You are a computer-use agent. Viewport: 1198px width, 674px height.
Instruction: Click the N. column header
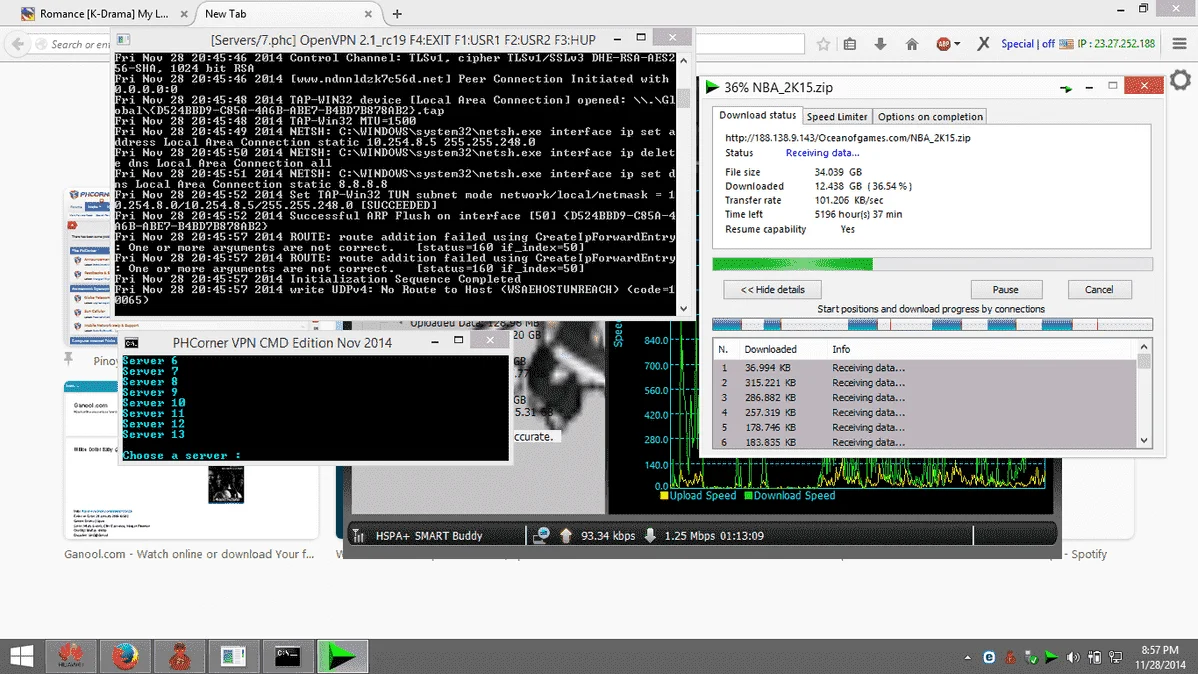click(723, 349)
